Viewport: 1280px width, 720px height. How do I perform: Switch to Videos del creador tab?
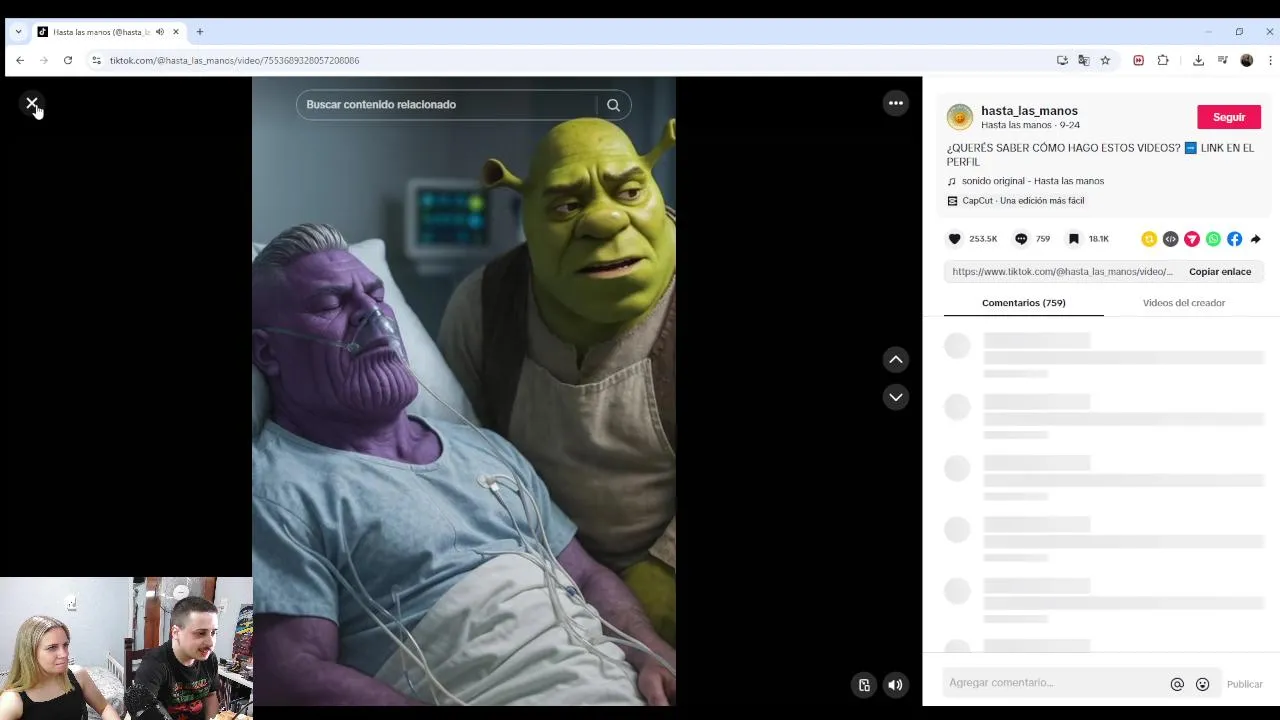pos(1184,303)
